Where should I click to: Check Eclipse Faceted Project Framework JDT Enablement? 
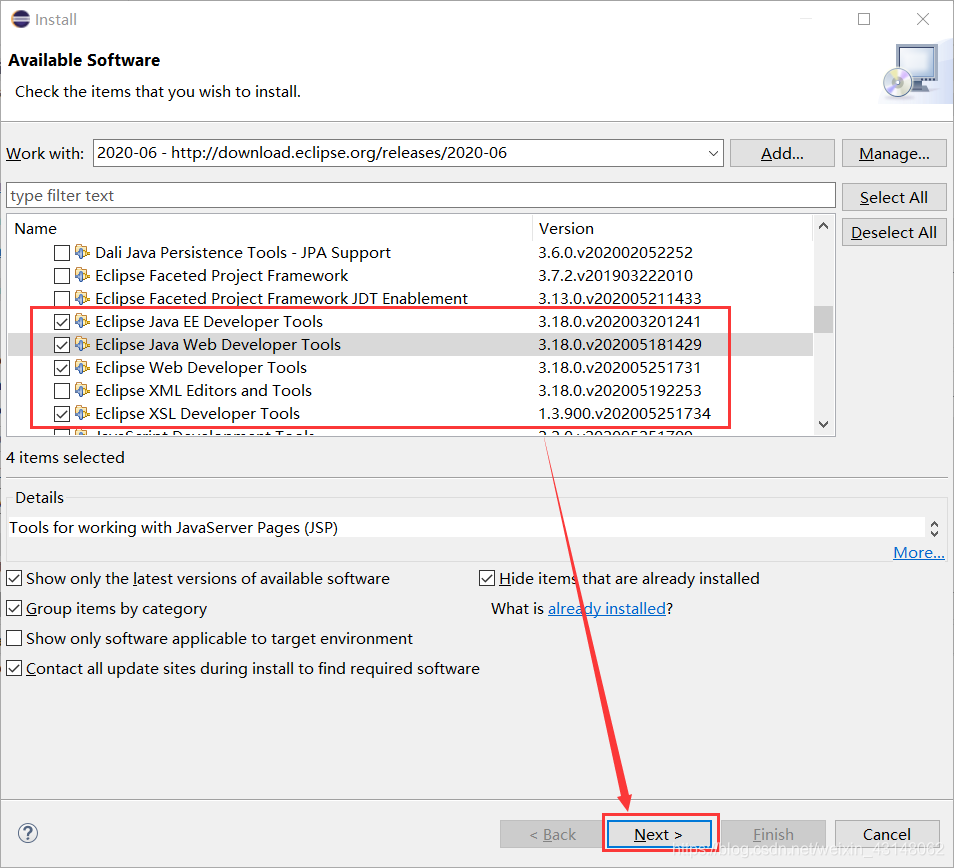(61, 299)
